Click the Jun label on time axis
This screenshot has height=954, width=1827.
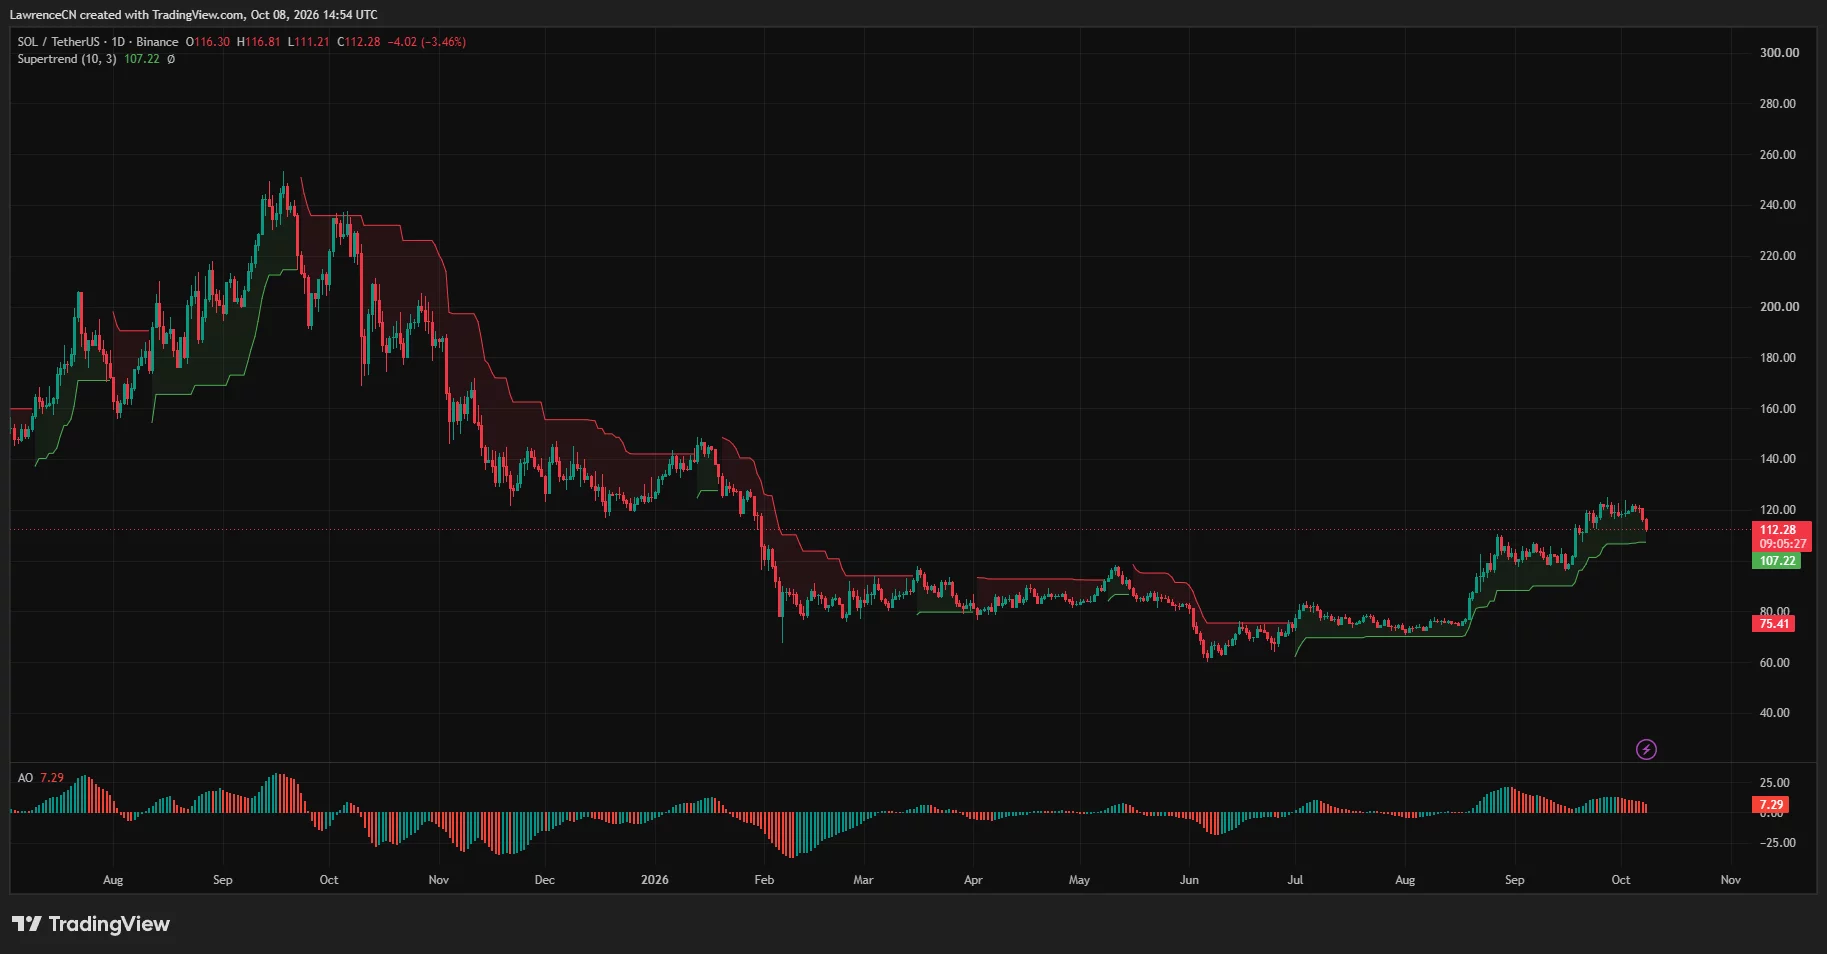1189,880
